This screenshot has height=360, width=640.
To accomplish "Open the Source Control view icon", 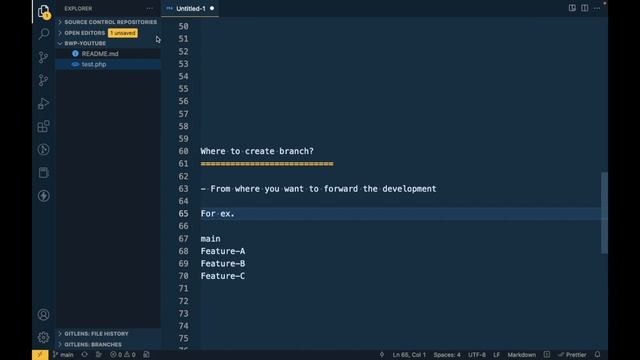I will (43, 57).
